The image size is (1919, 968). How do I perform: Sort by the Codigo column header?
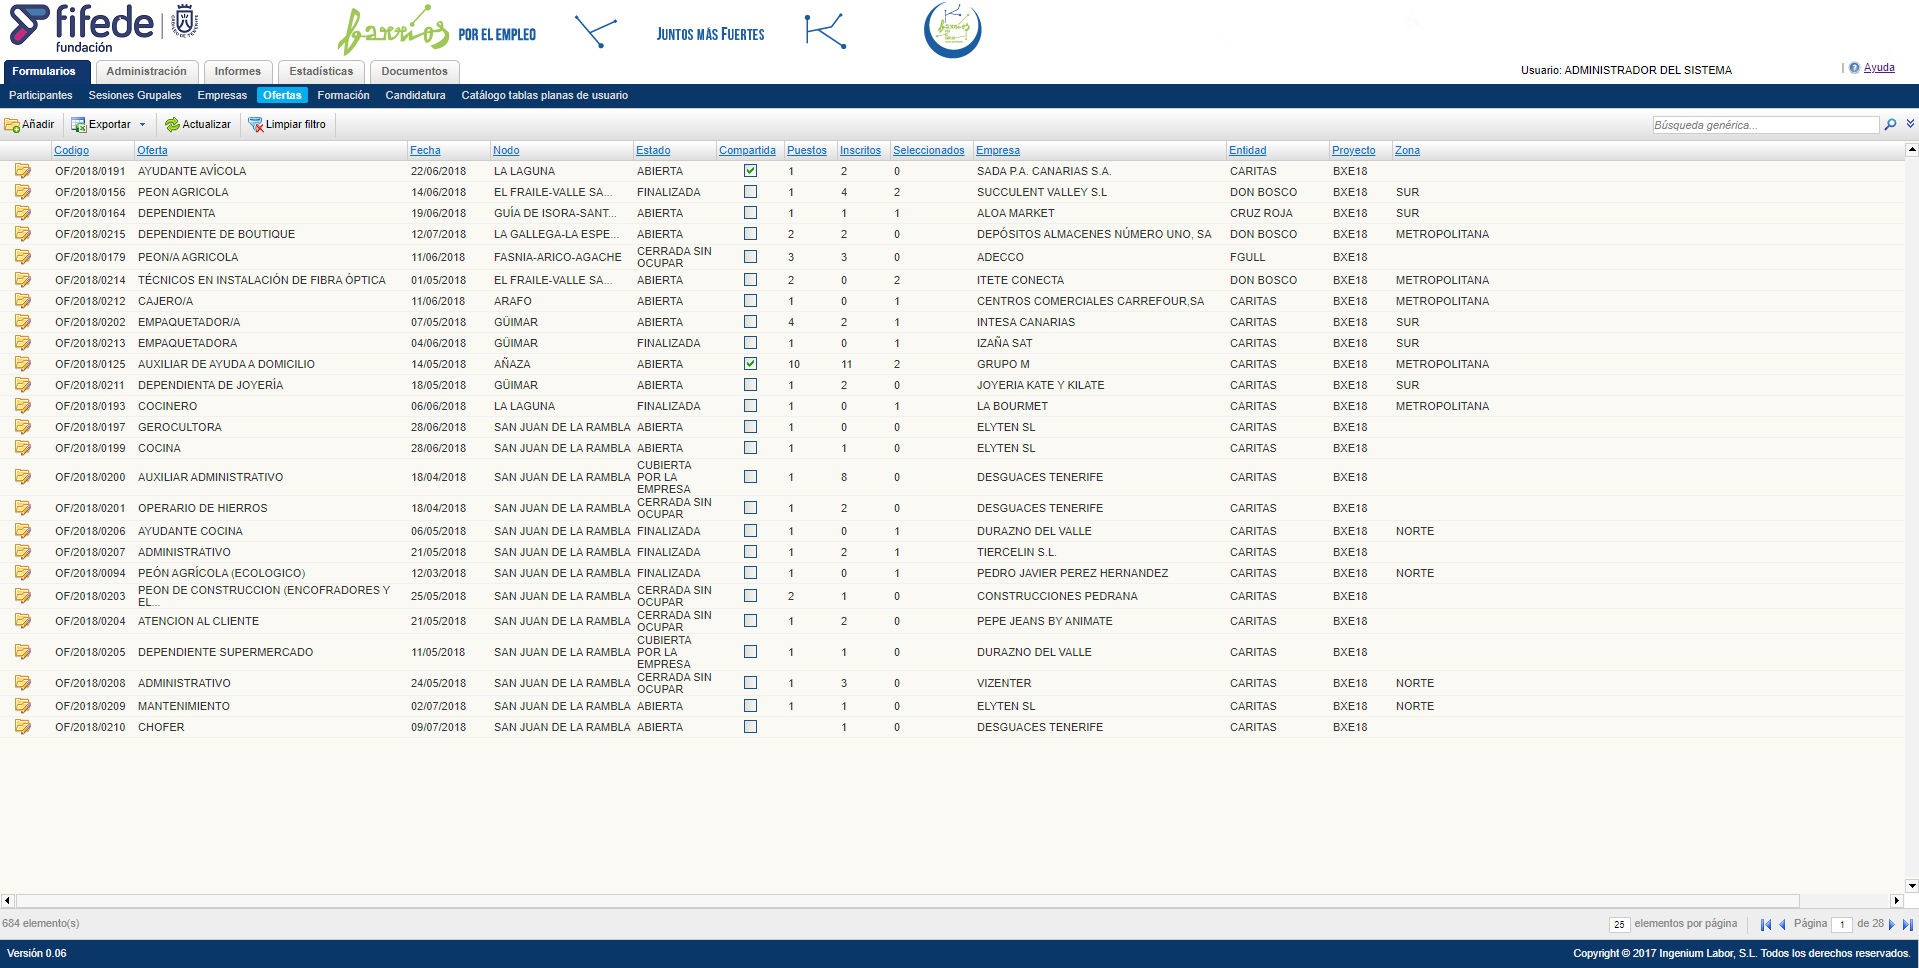point(71,151)
